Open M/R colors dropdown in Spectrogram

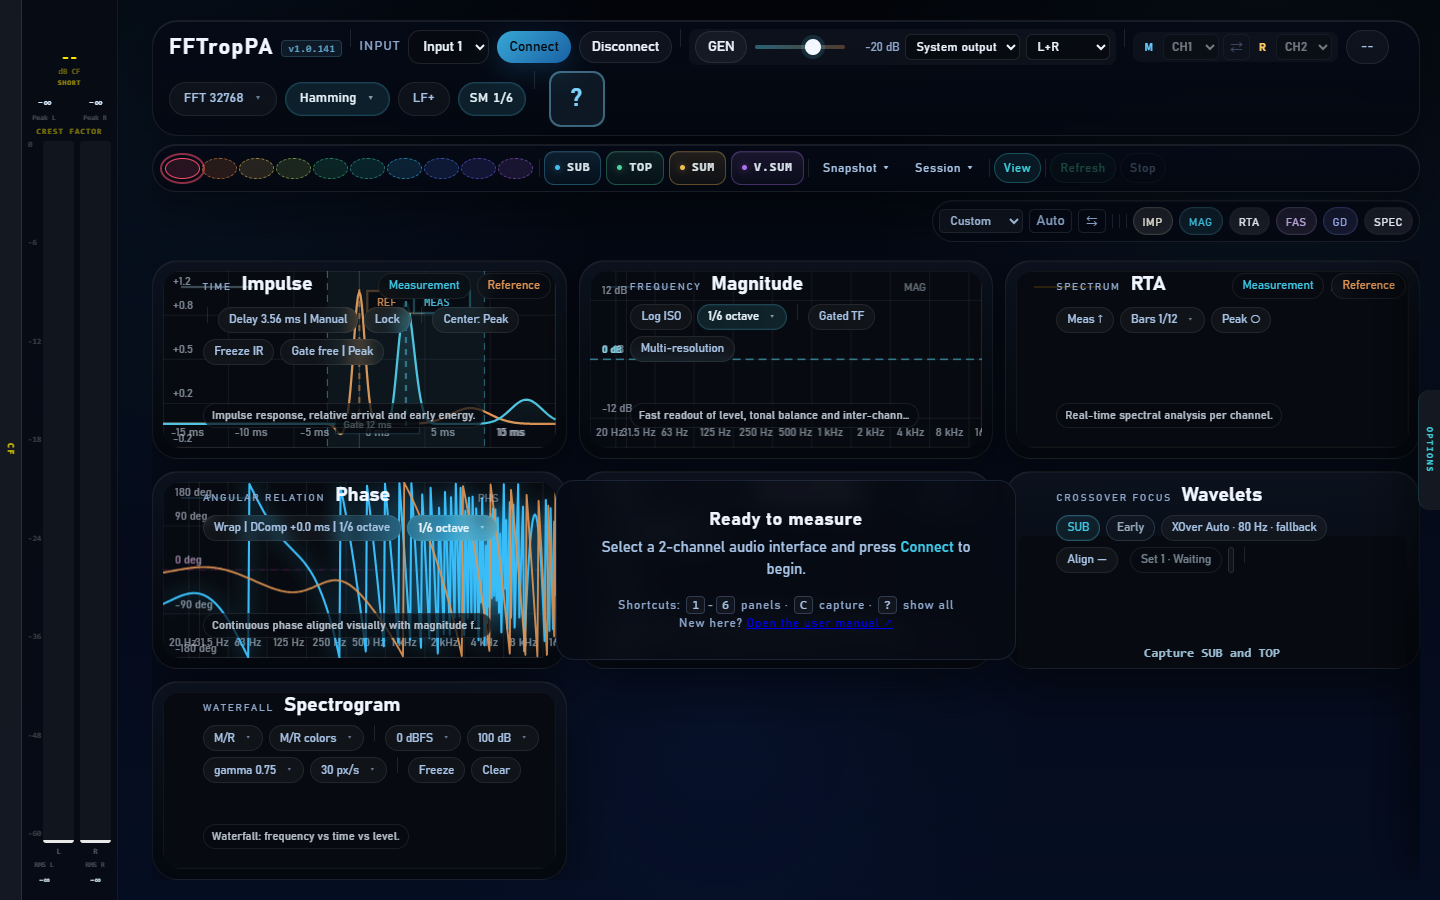tap(316, 738)
